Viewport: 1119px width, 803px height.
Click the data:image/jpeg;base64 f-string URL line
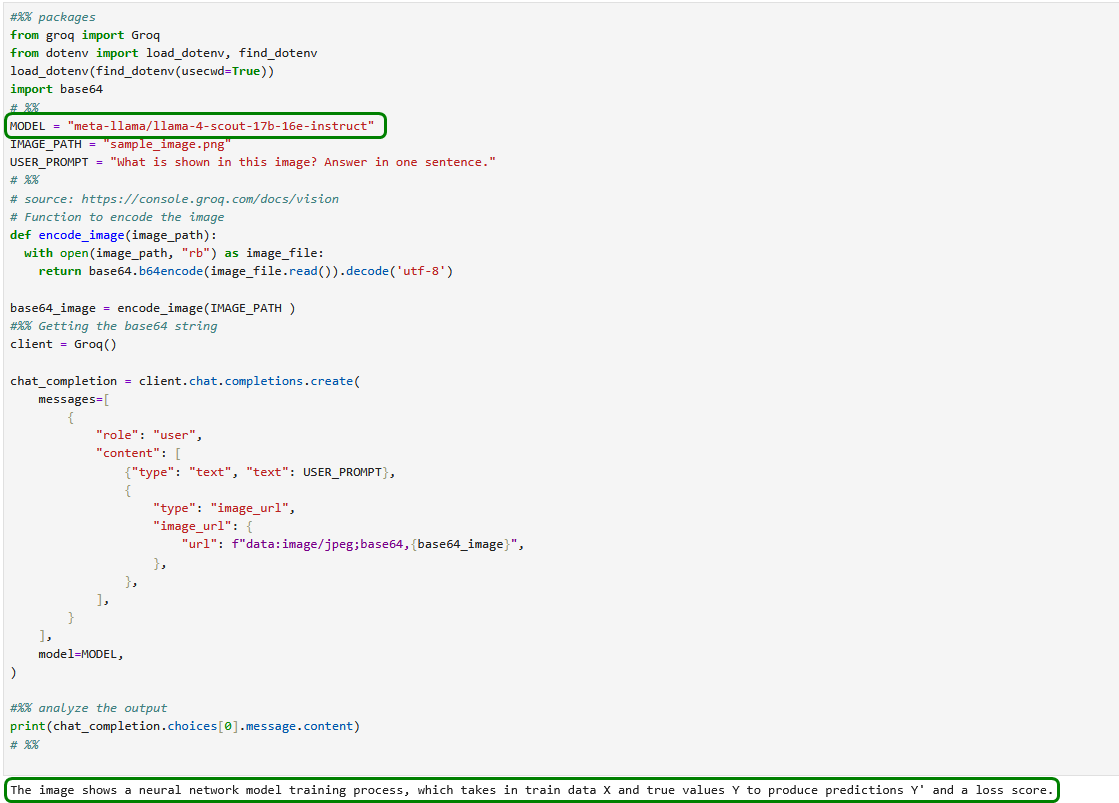coord(353,544)
